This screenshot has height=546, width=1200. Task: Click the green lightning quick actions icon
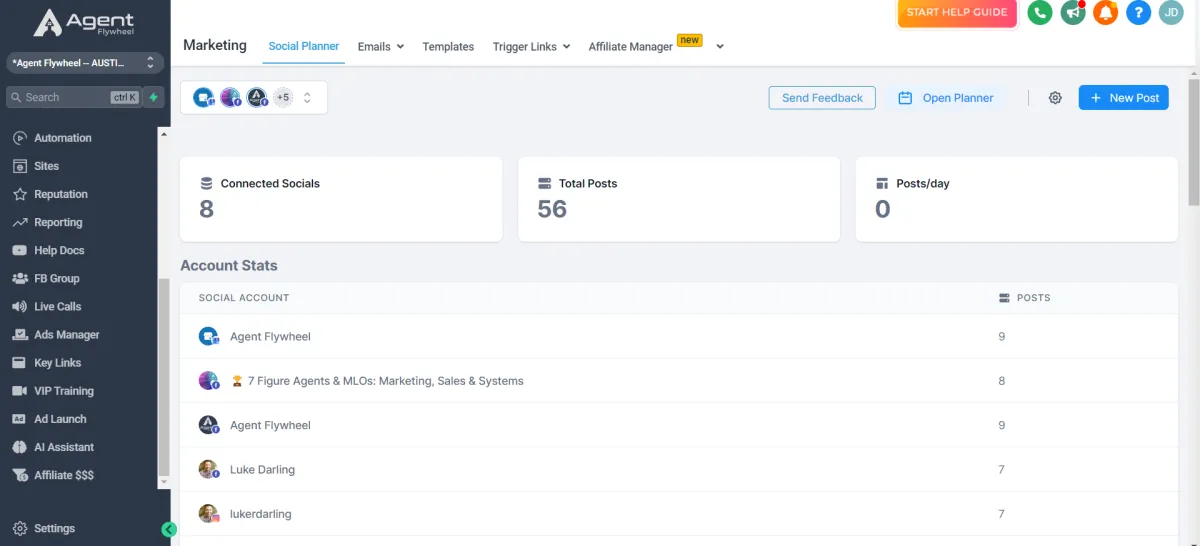pos(153,97)
